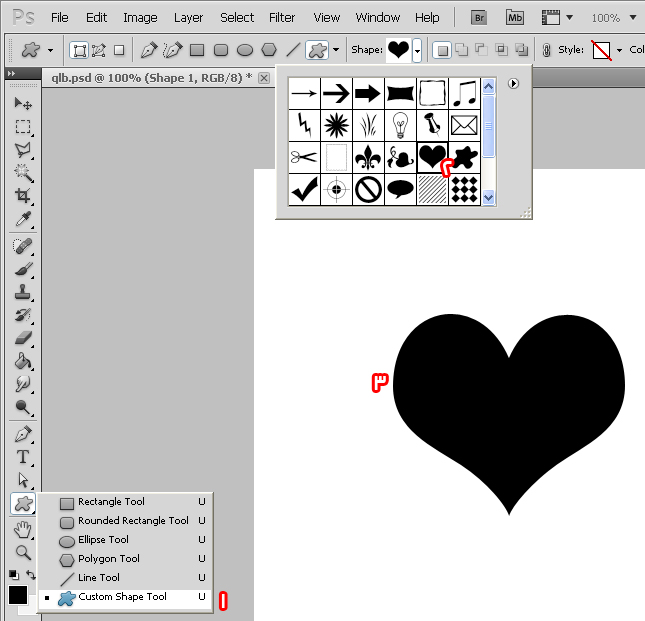Pick the checkmark shape in picker

304,188
